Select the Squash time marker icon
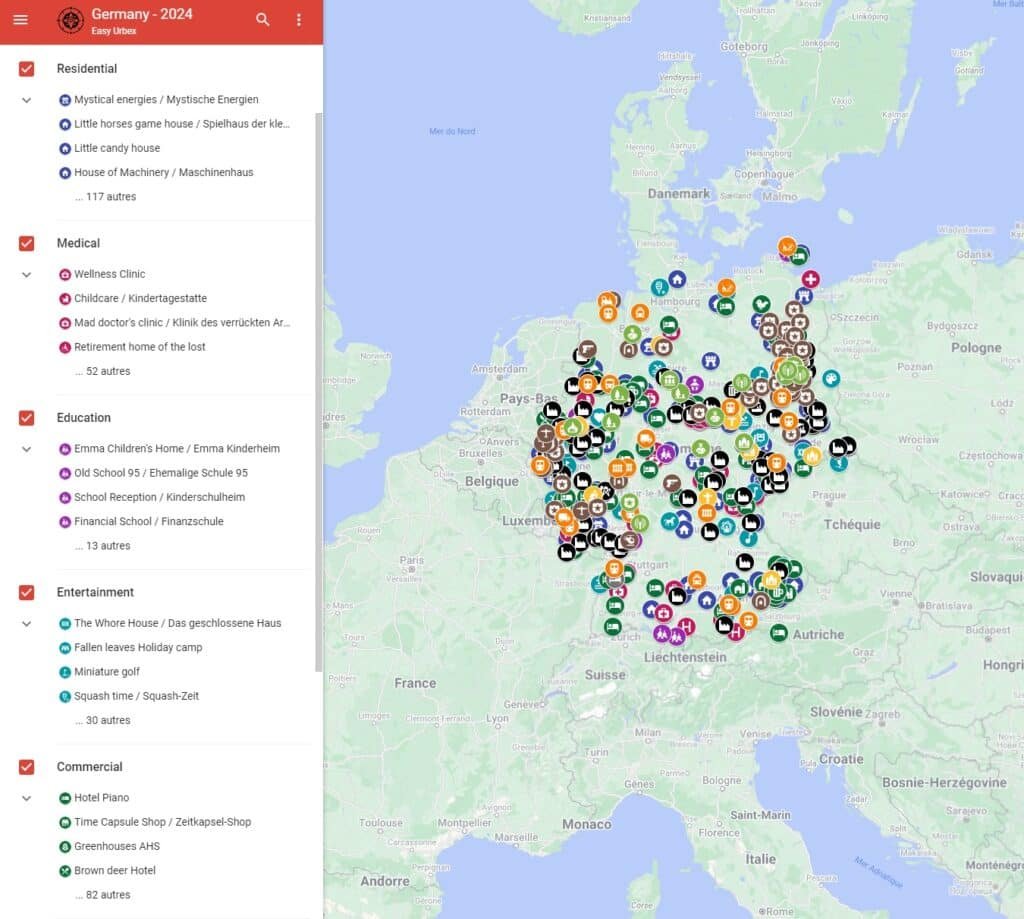This screenshot has height=919, width=1024. (x=65, y=696)
